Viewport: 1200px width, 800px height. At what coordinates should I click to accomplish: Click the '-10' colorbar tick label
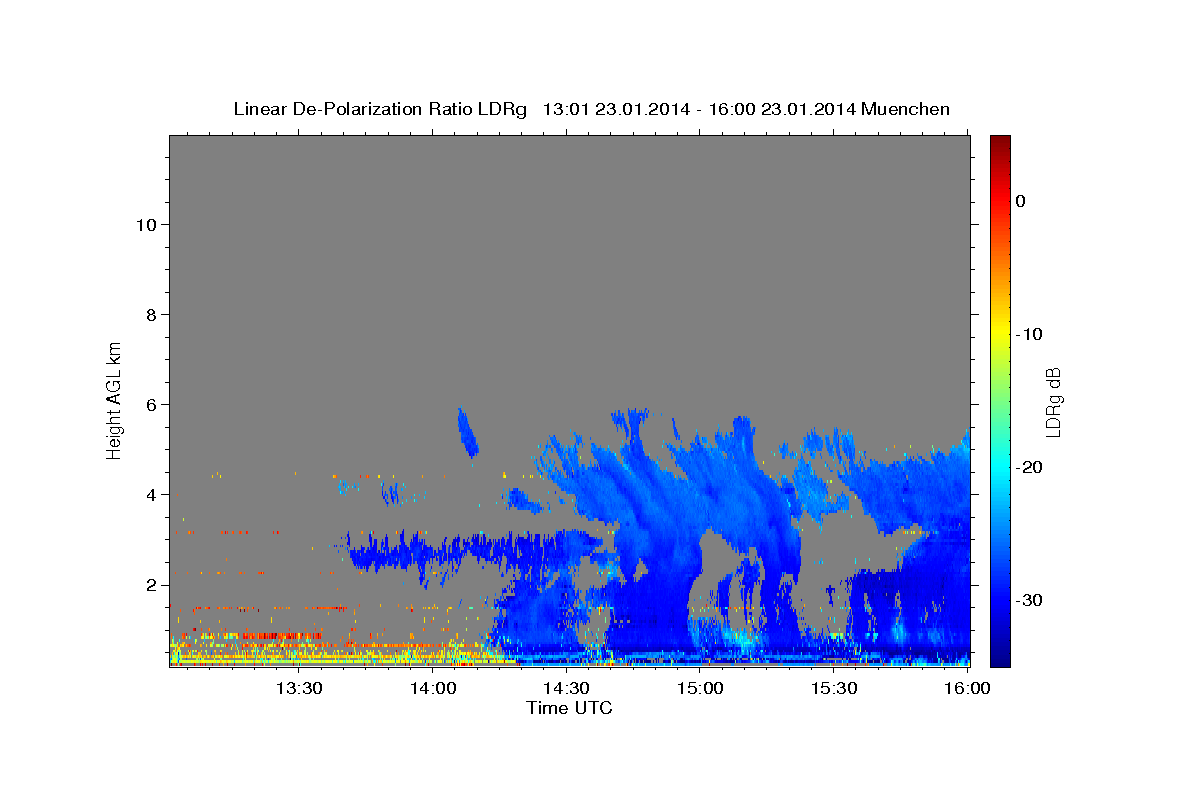pyautogui.click(x=1029, y=334)
